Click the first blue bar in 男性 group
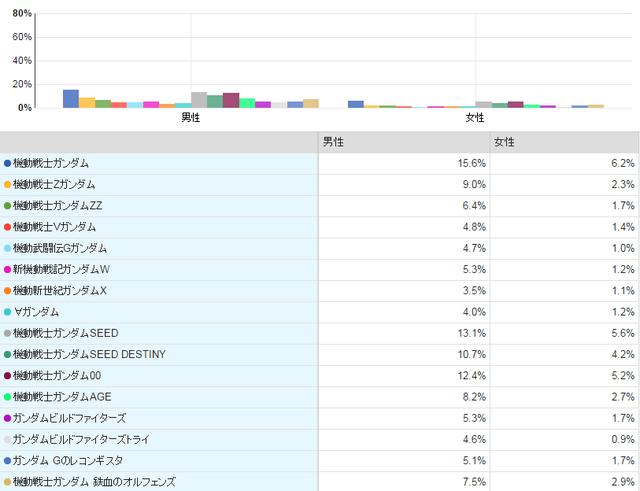Viewport: 640px width, 491px height. tap(71, 98)
